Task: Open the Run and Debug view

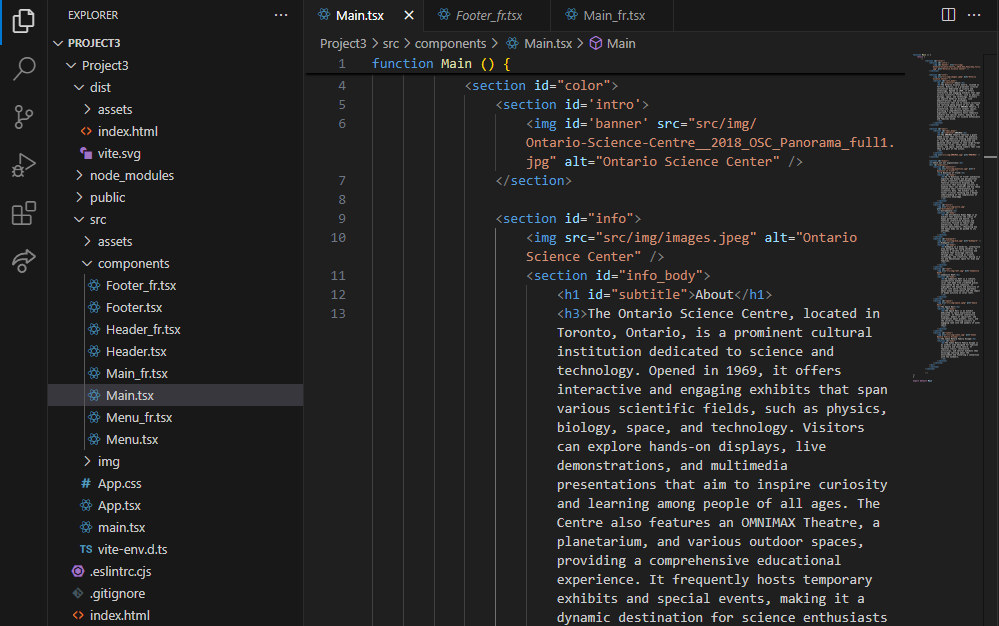Action: point(23,165)
